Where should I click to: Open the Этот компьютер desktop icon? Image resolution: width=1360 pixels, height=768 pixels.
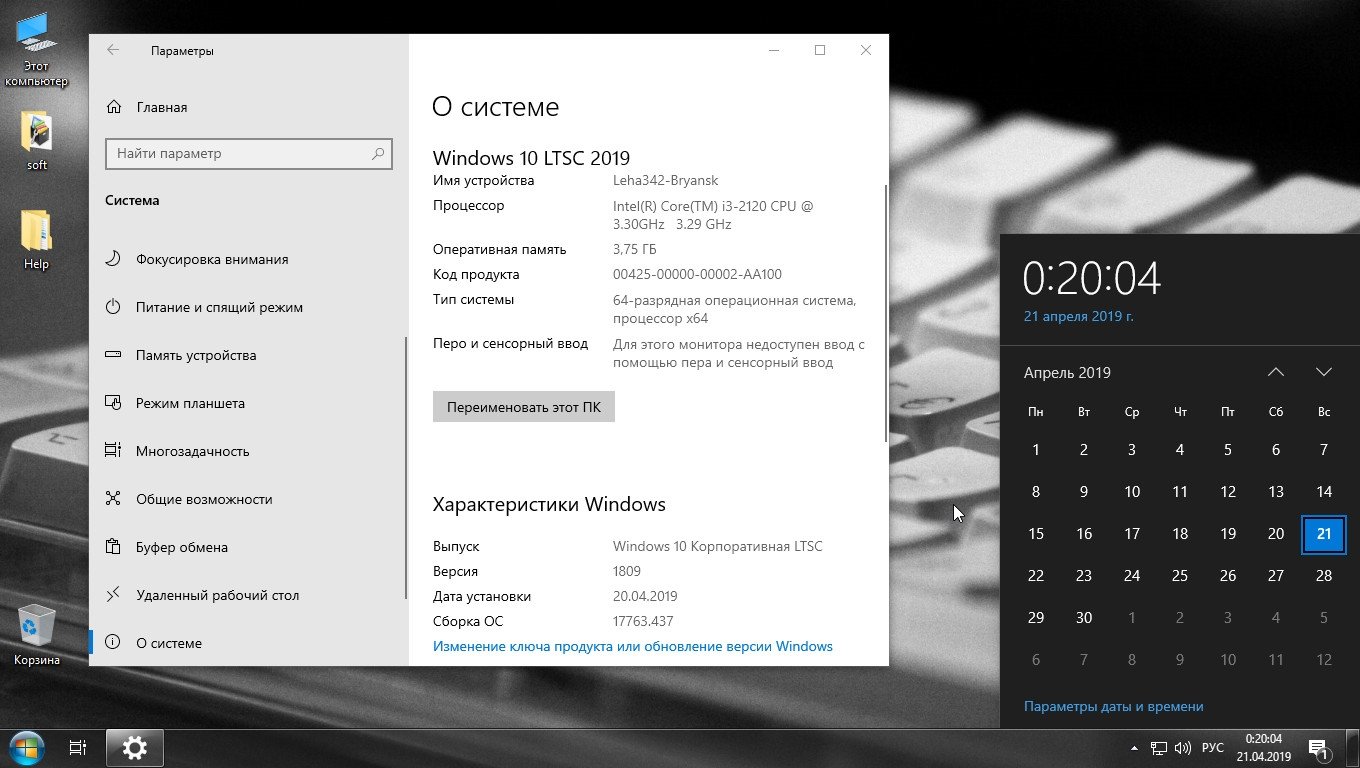point(37,50)
